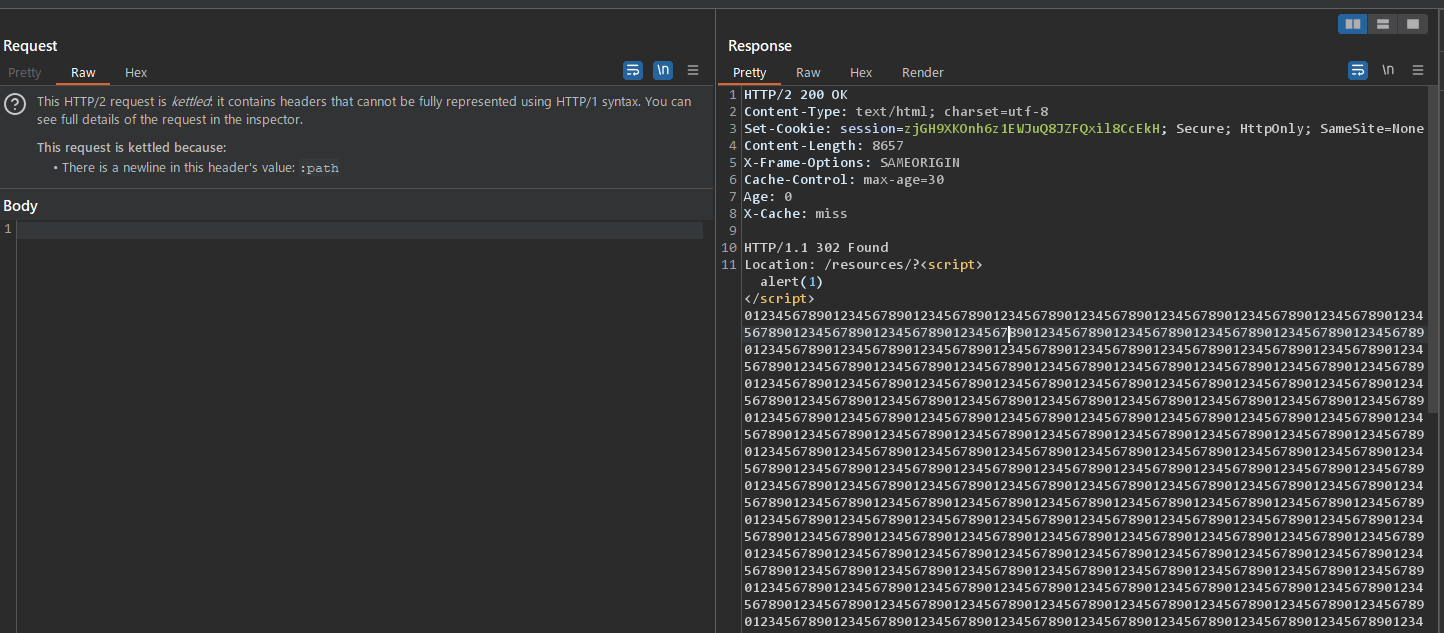Viewport: 1444px width, 633px height.
Task: Click the "HTTP/2 200 OK" status line
Action: (796, 95)
